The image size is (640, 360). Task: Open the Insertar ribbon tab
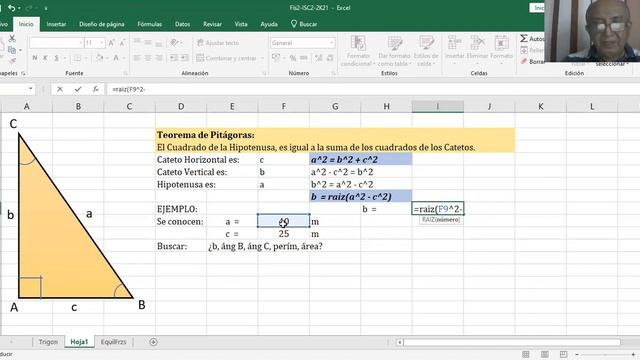coord(56,24)
